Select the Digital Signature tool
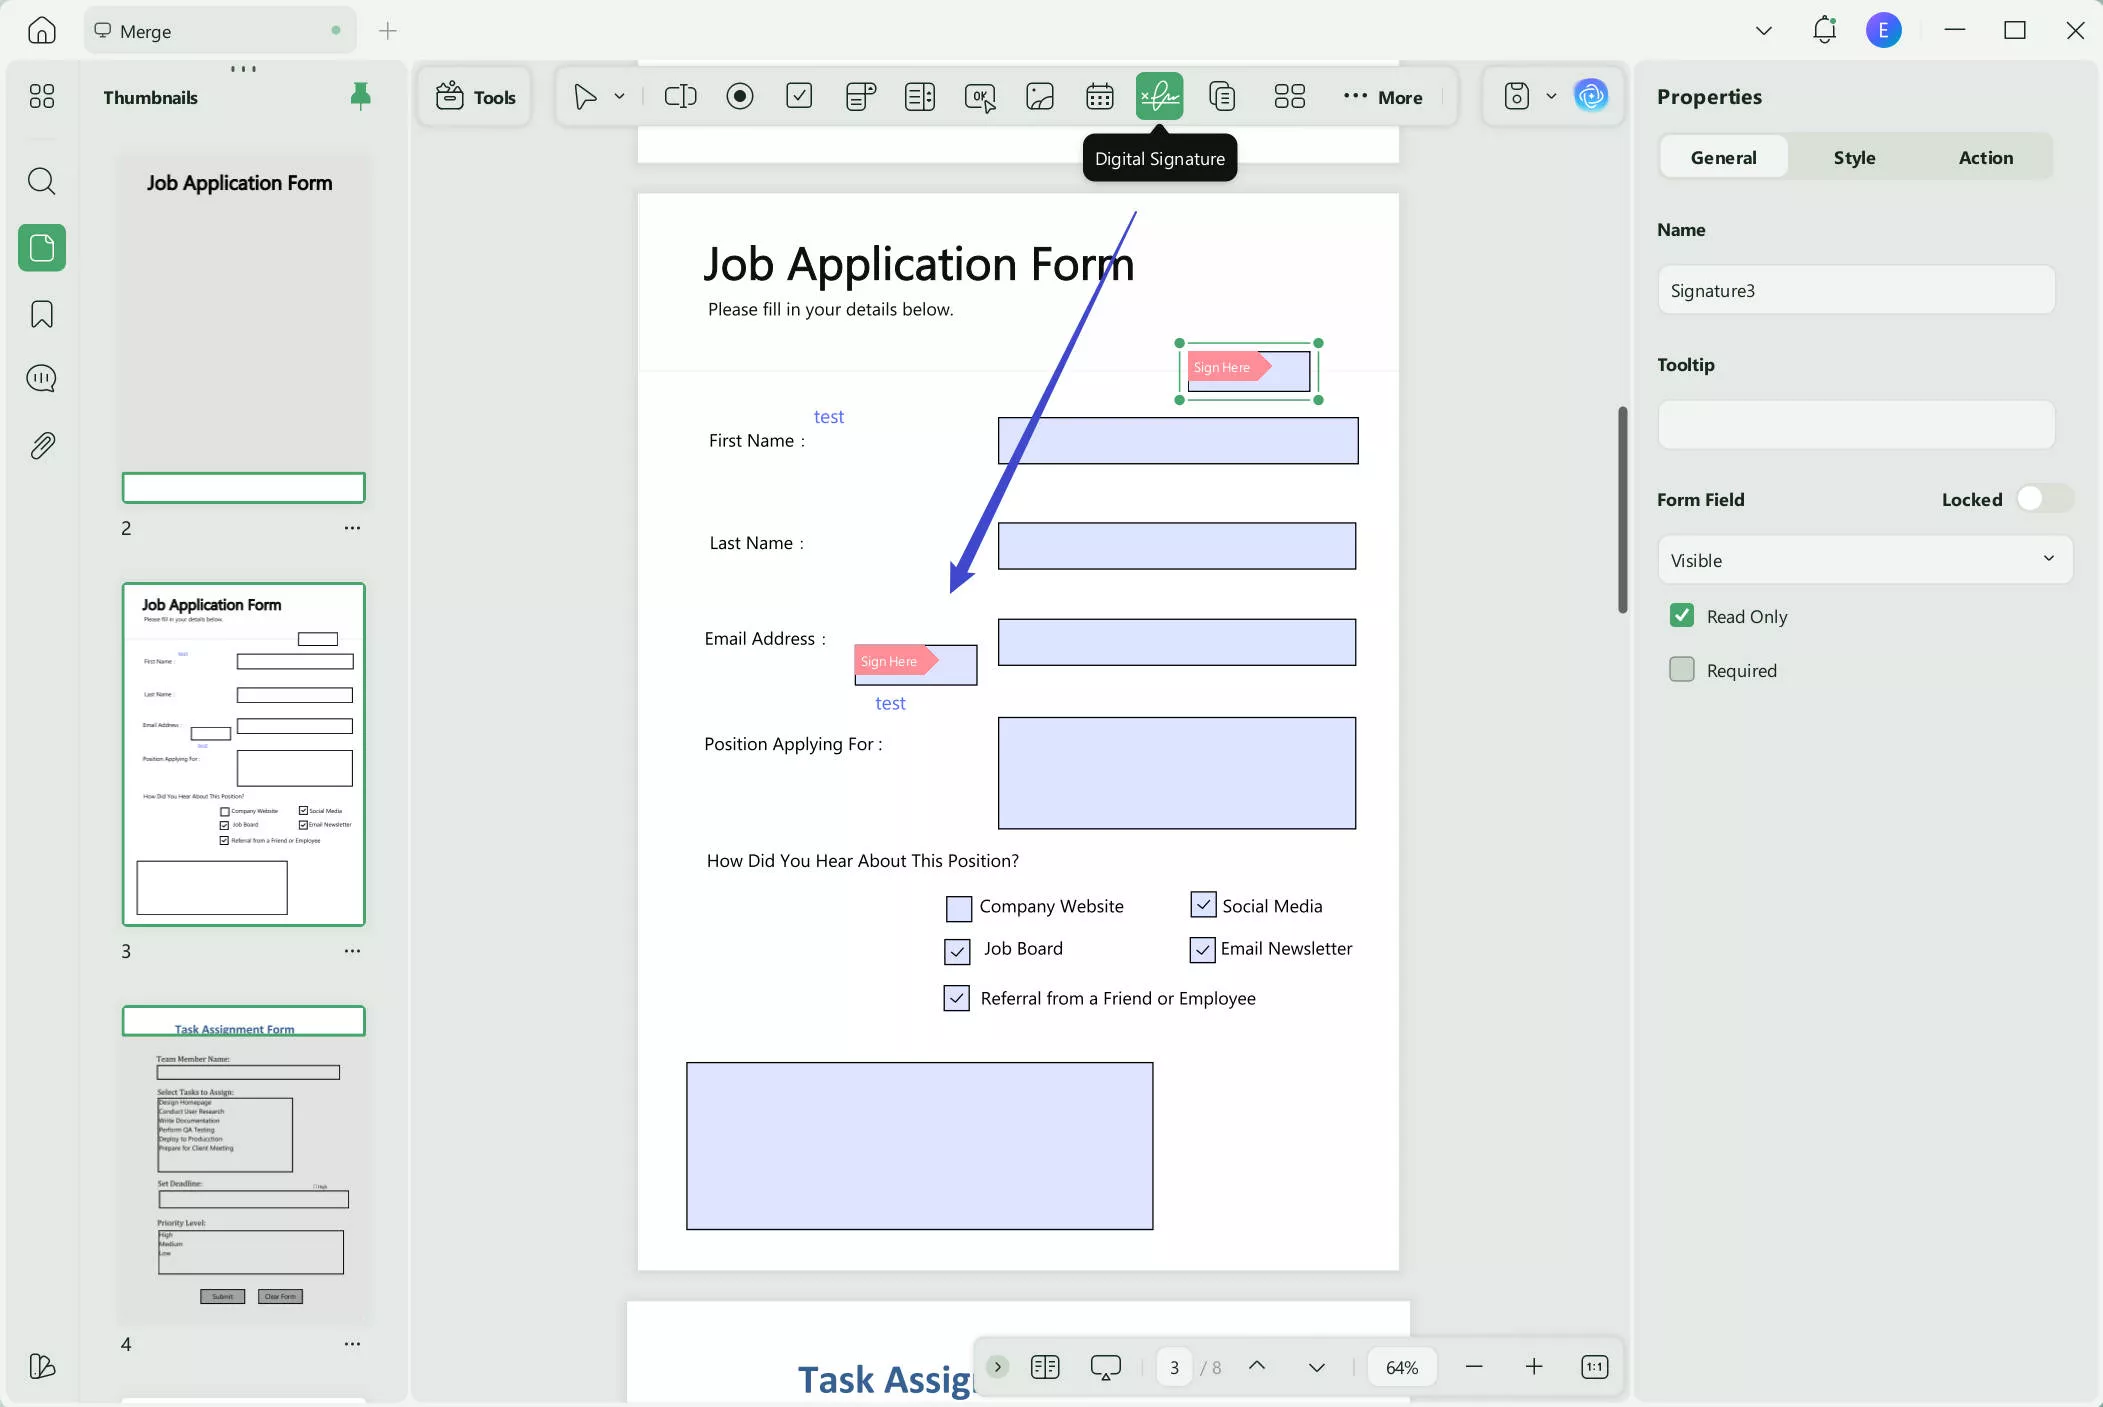This screenshot has height=1407, width=2103. 1159,96
